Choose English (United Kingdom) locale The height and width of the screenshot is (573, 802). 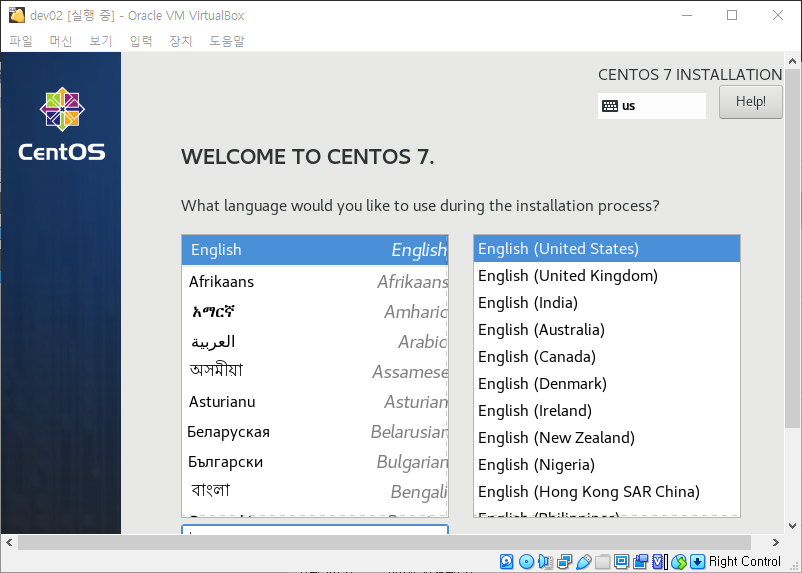pyautogui.click(x=607, y=276)
